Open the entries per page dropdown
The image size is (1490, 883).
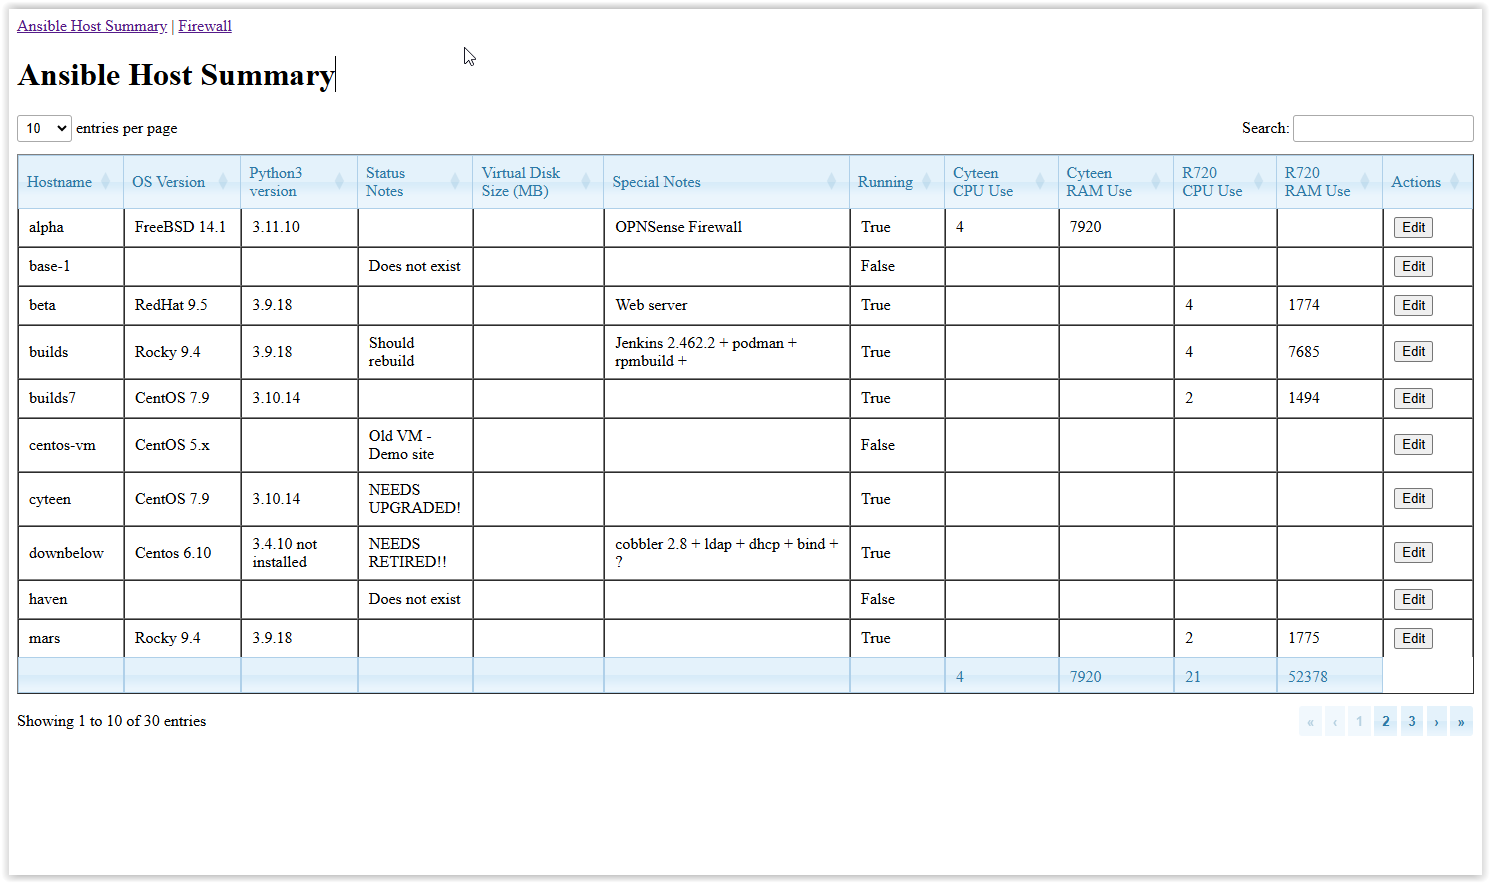click(x=44, y=128)
